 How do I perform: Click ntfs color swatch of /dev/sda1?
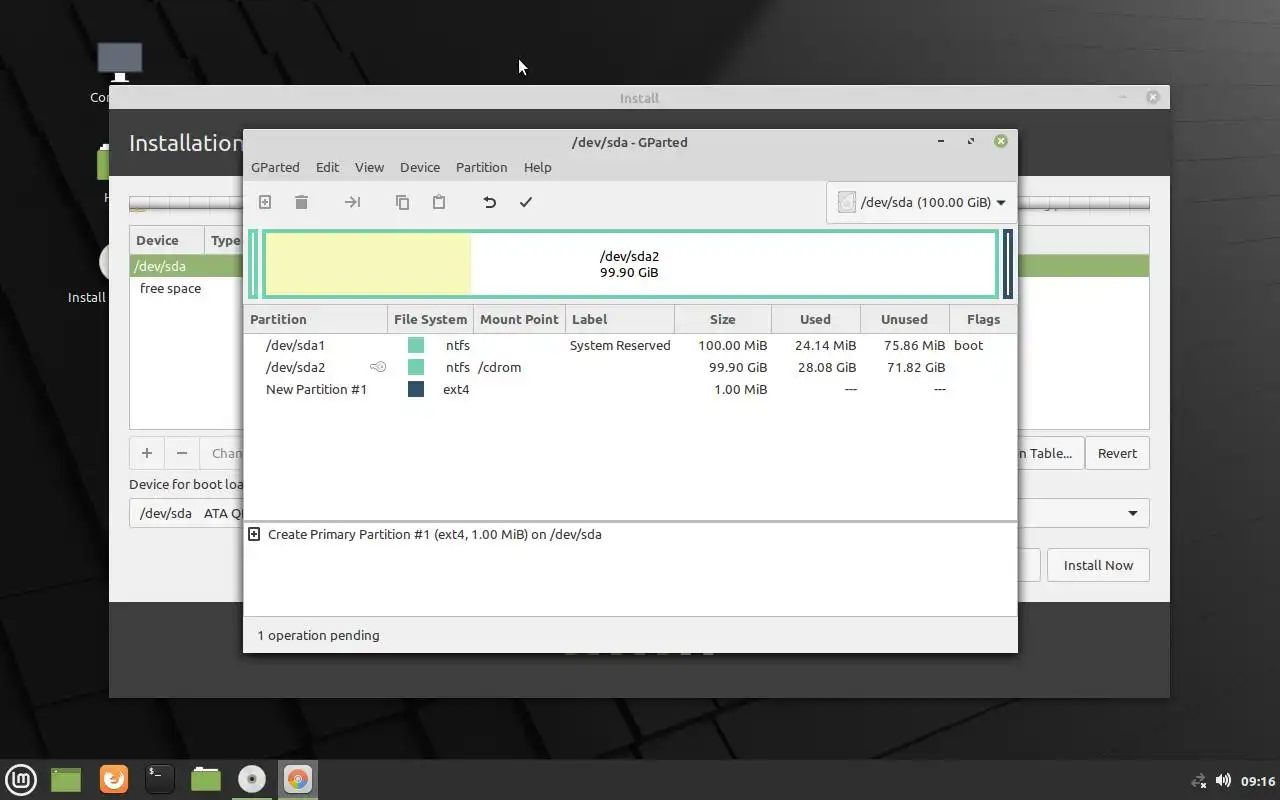pos(416,345)
